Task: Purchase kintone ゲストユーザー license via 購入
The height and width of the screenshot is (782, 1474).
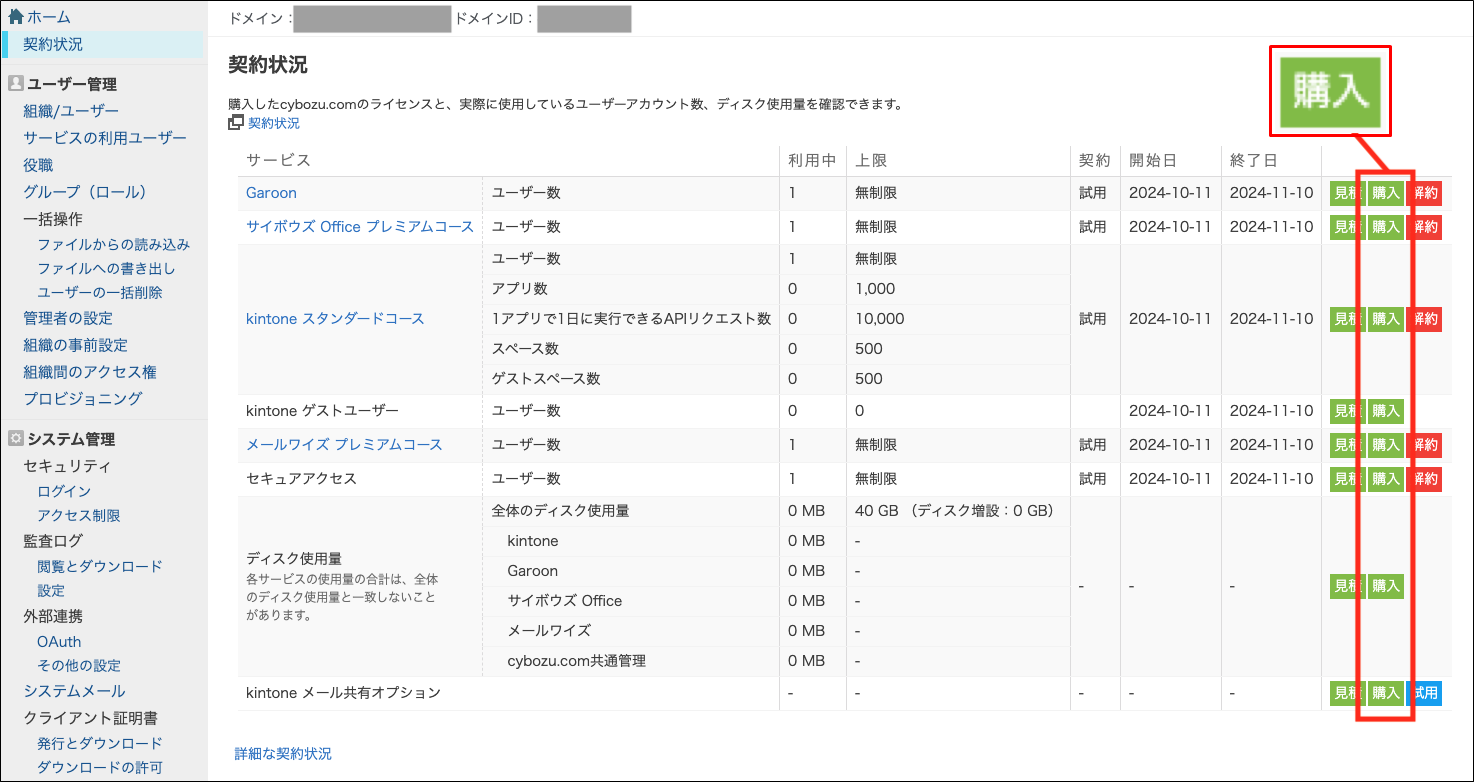Action: point(1385,411)
